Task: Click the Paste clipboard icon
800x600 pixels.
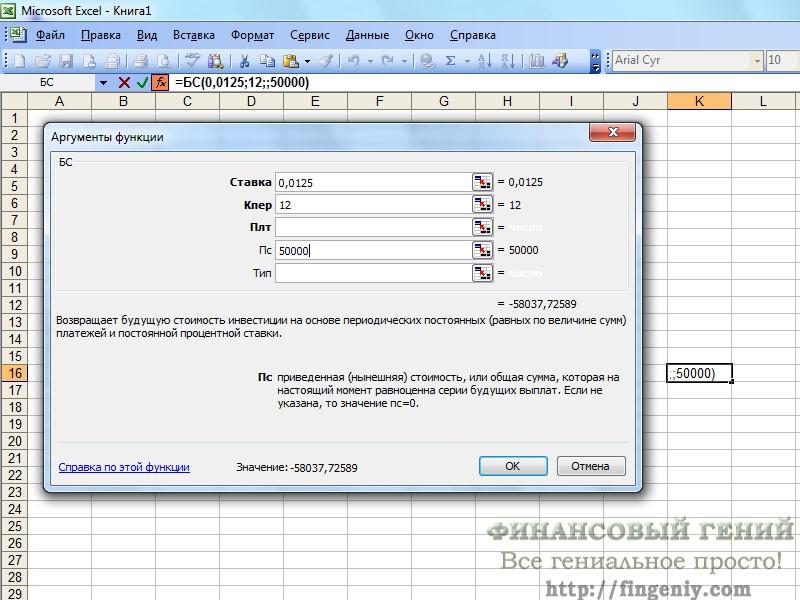Action: point(291,61)
